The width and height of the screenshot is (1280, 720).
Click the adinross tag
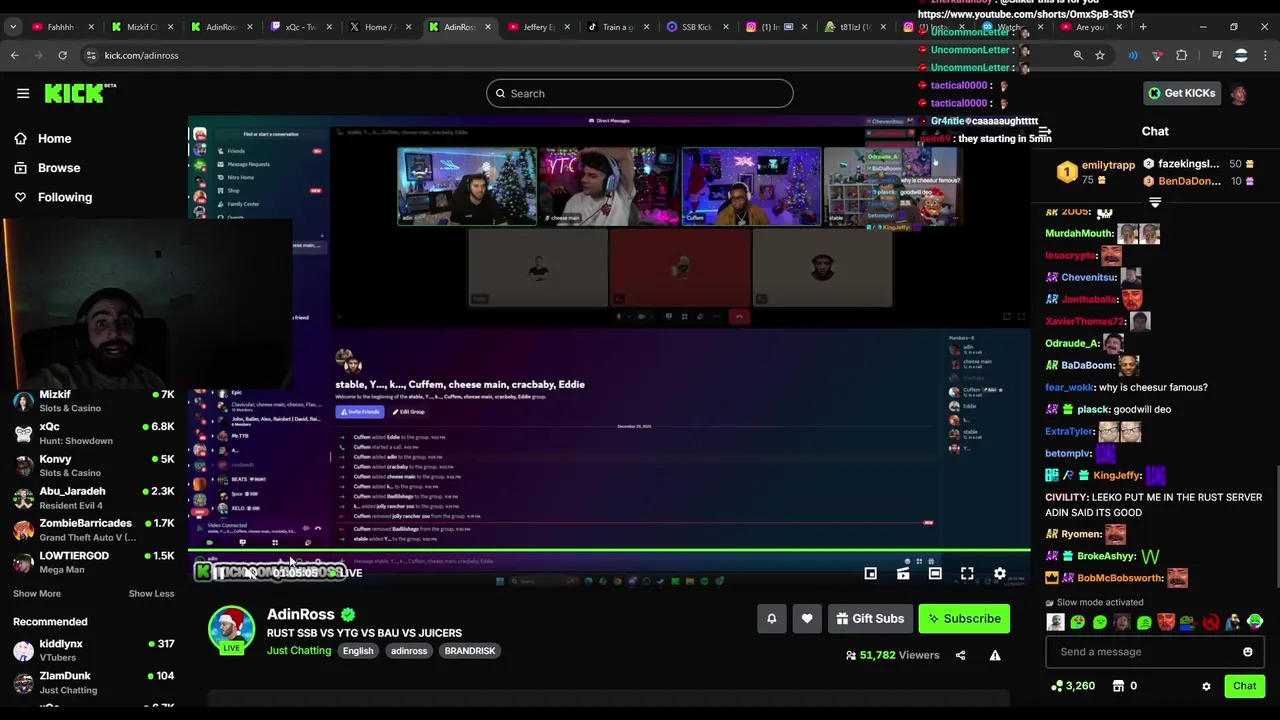[x=409, y=651]
